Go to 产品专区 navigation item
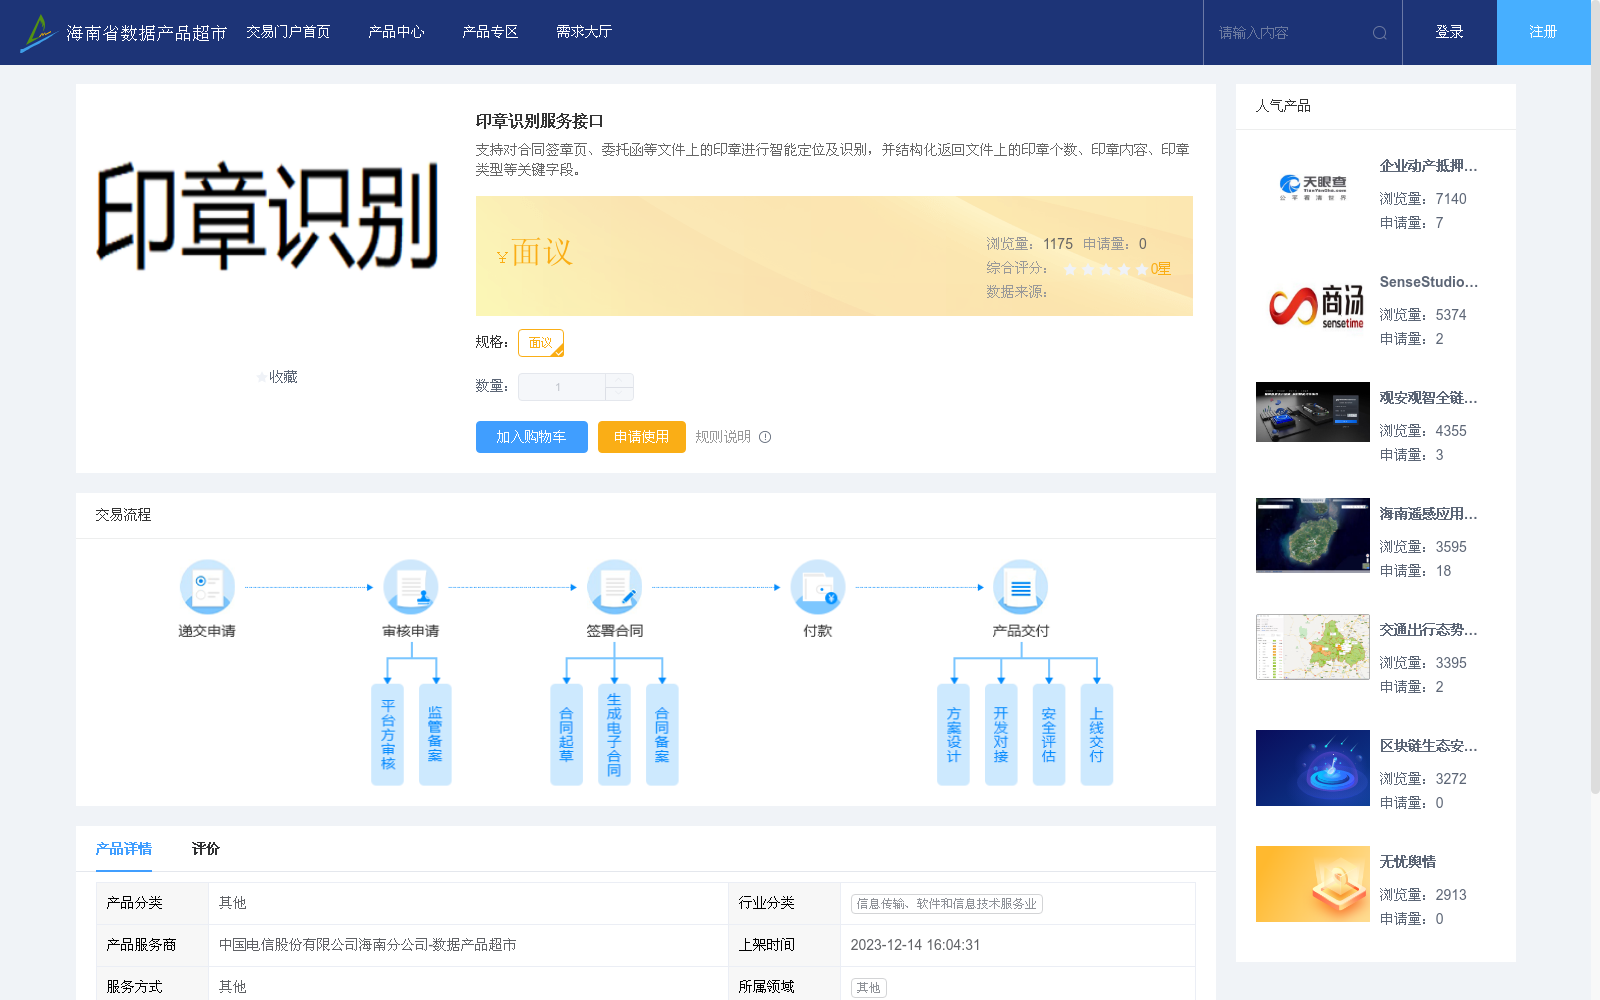1600x1000 pixels. tap(490, 32)
